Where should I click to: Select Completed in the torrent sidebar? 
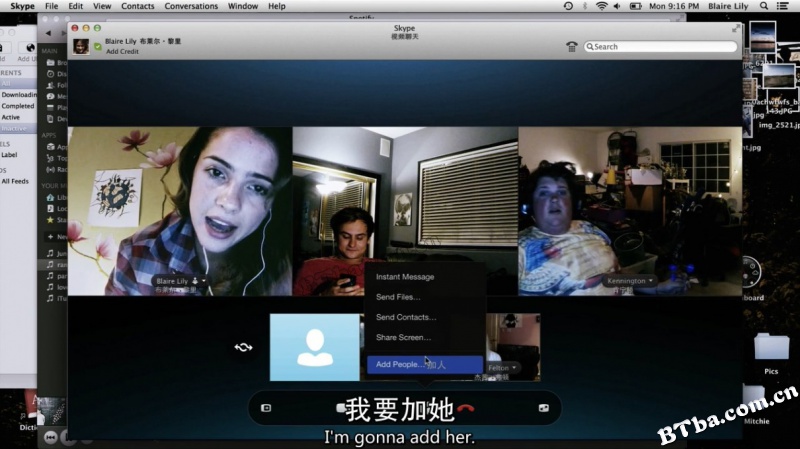18,106
